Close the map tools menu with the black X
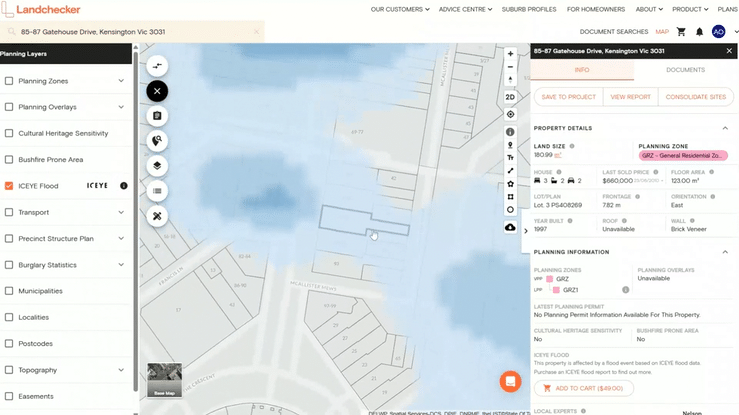 [x=157, y=91]
